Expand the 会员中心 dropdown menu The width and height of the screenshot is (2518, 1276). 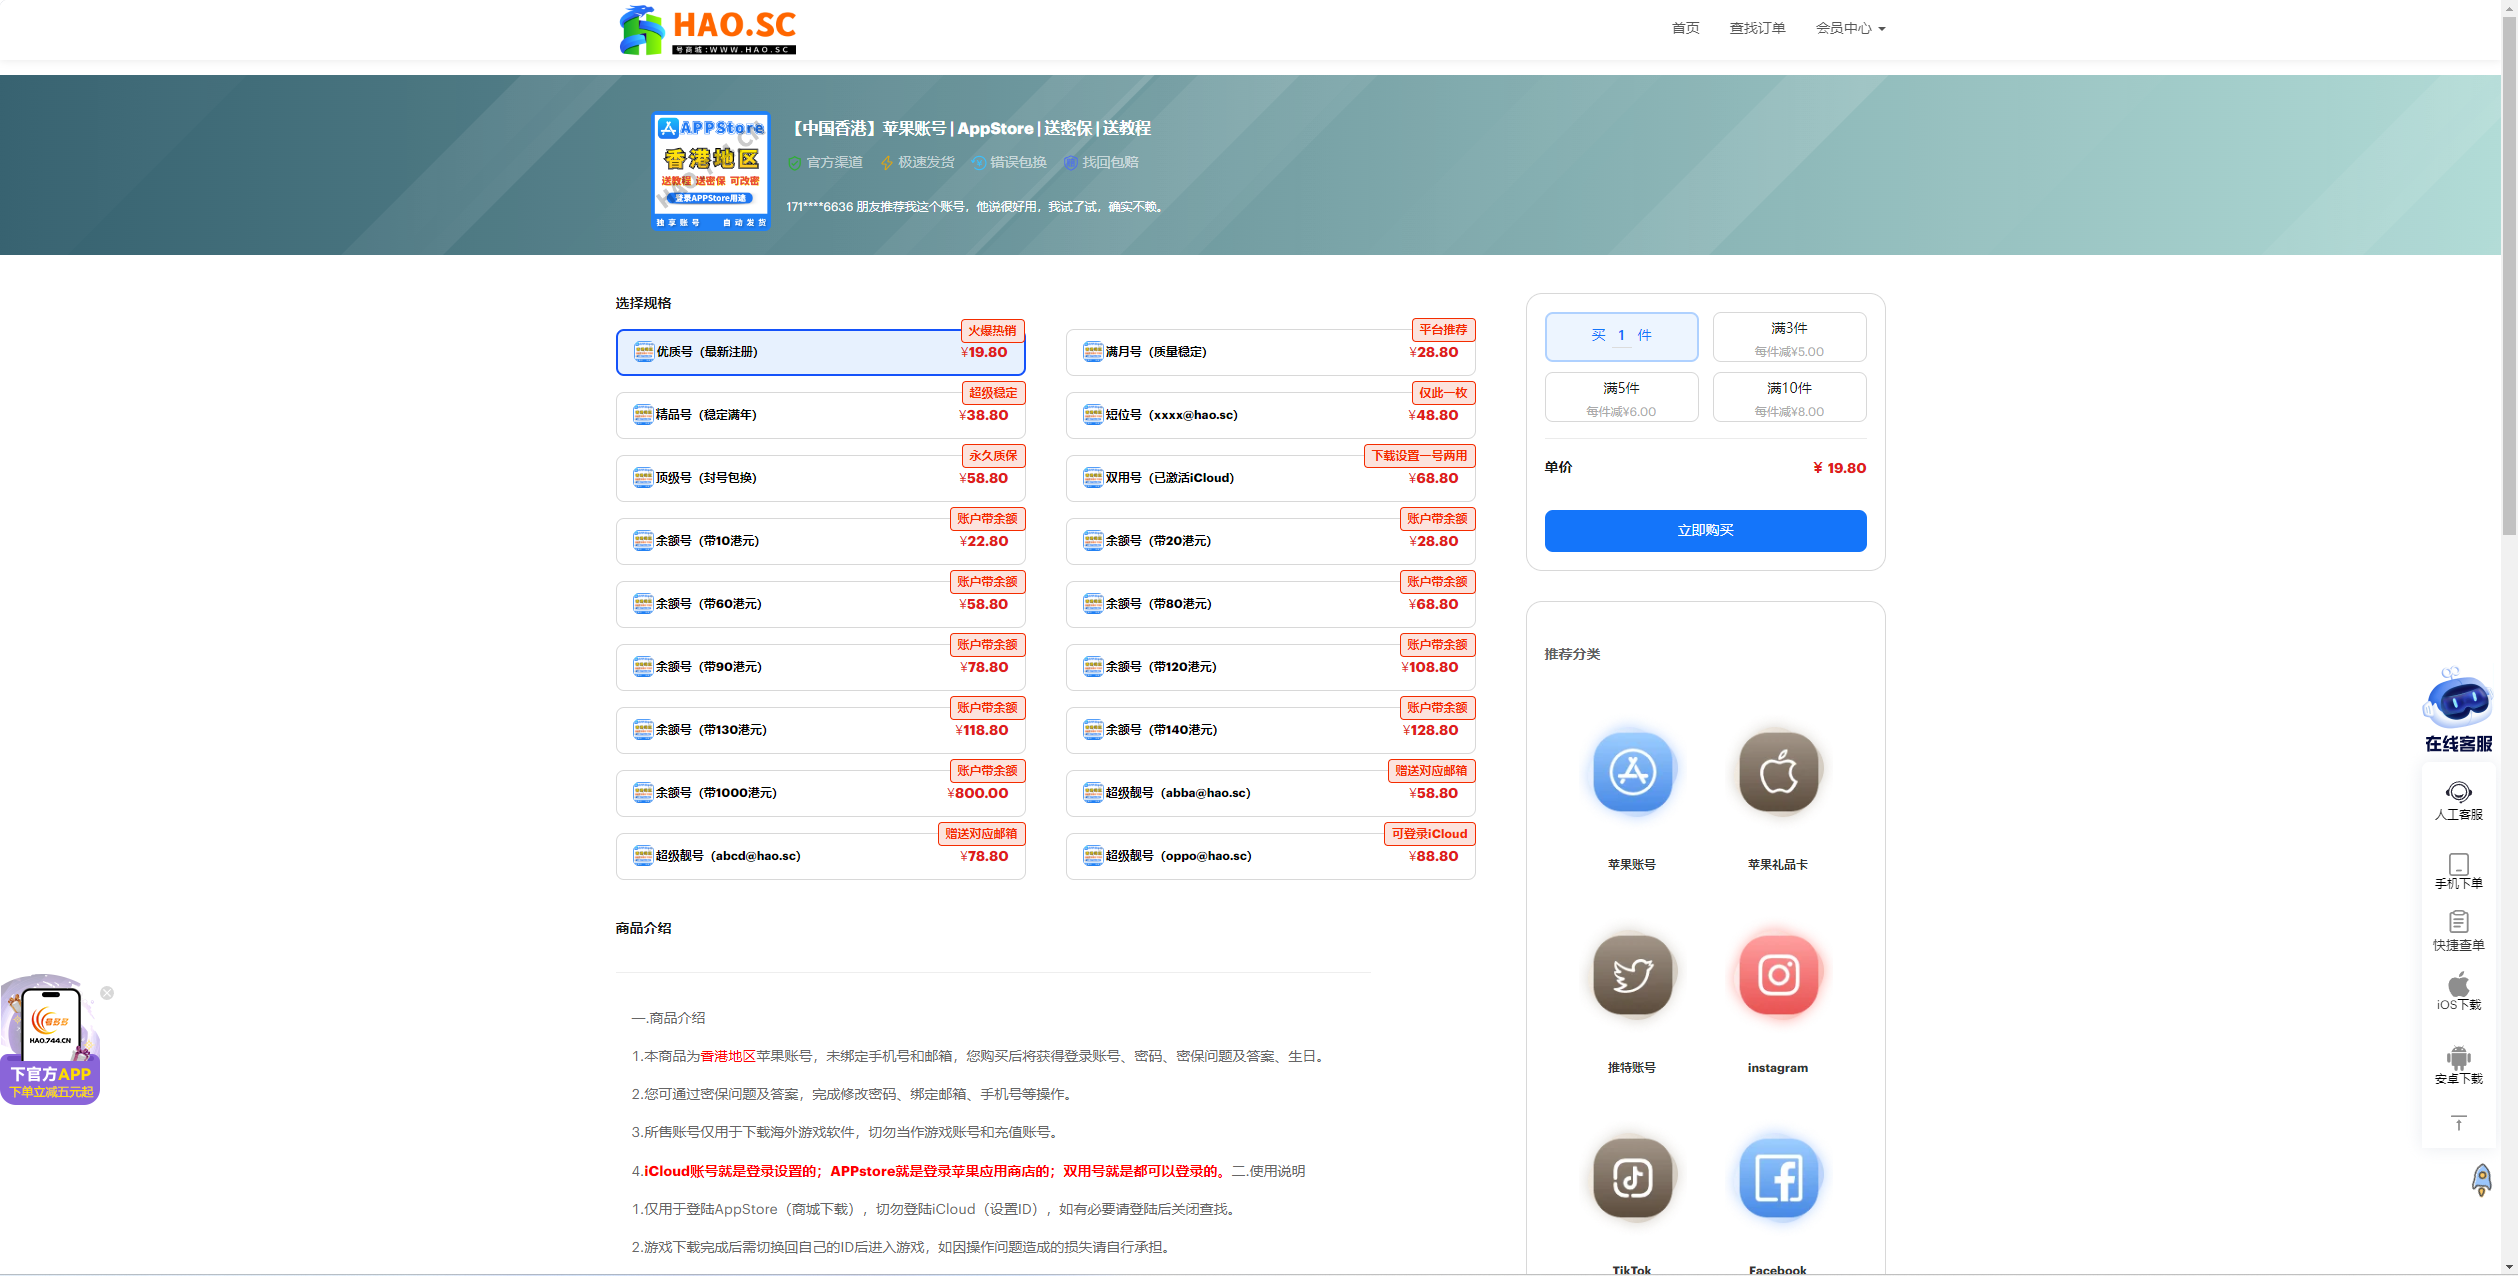coord(1850,28)
